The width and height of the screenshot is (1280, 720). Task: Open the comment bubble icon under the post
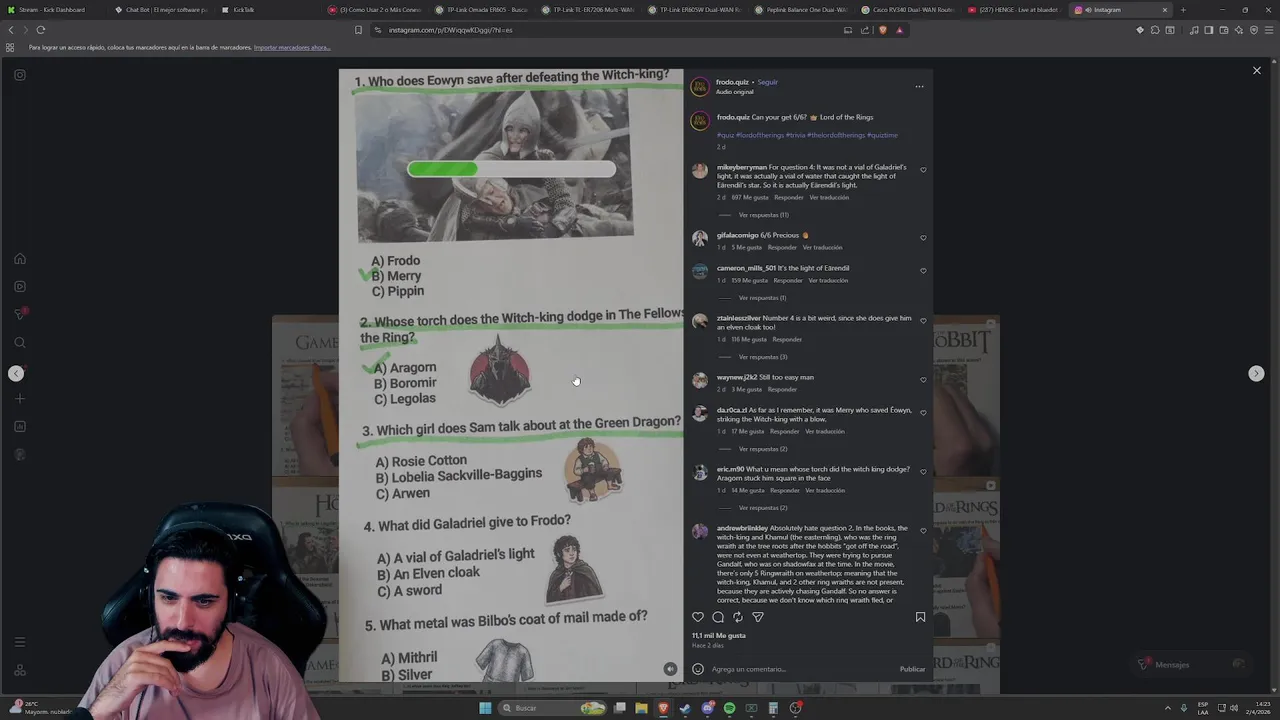pyautogui.click(x=718, y=617)
